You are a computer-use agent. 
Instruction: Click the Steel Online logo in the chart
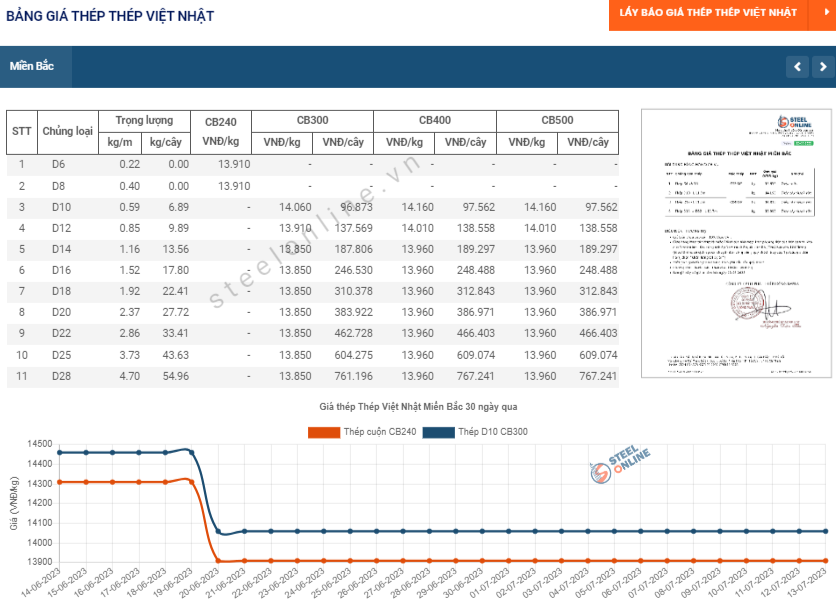pos(620,463)
